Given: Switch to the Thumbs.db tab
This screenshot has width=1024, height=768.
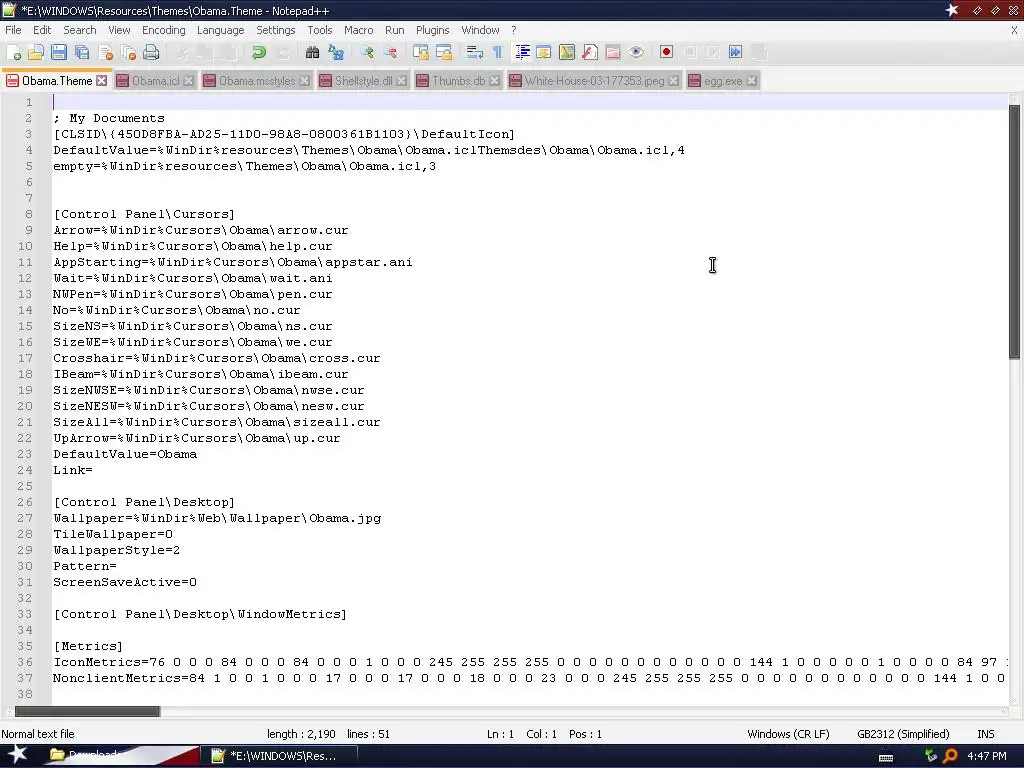Looking at the screenshot, I should click(x=458, y=81).
